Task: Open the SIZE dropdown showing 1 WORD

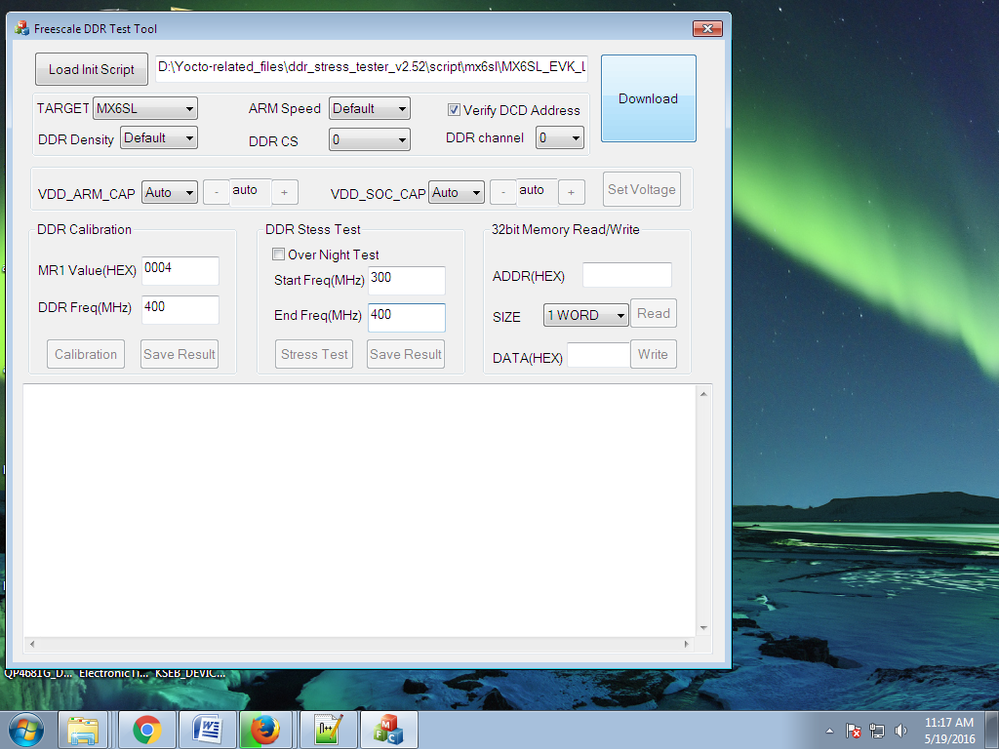Action: (x=586, y=315)
